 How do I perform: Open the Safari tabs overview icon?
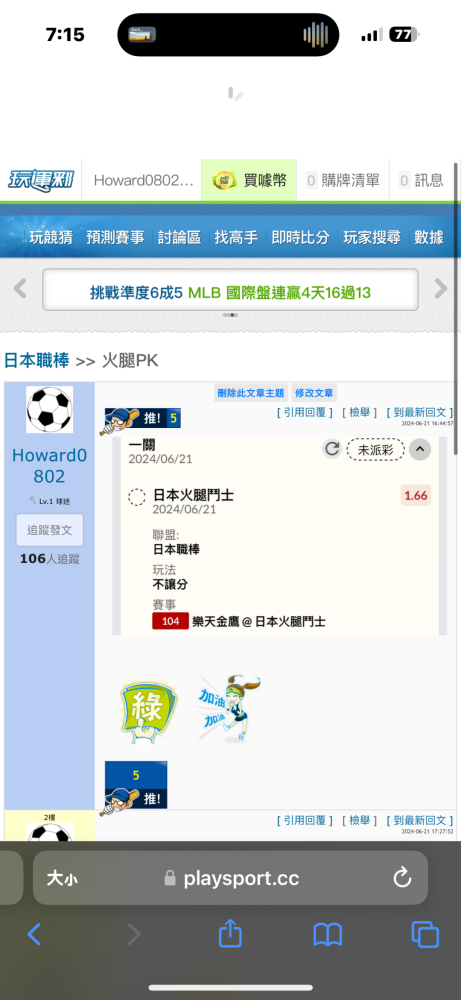pyautogui.click(x=425, y=935)
